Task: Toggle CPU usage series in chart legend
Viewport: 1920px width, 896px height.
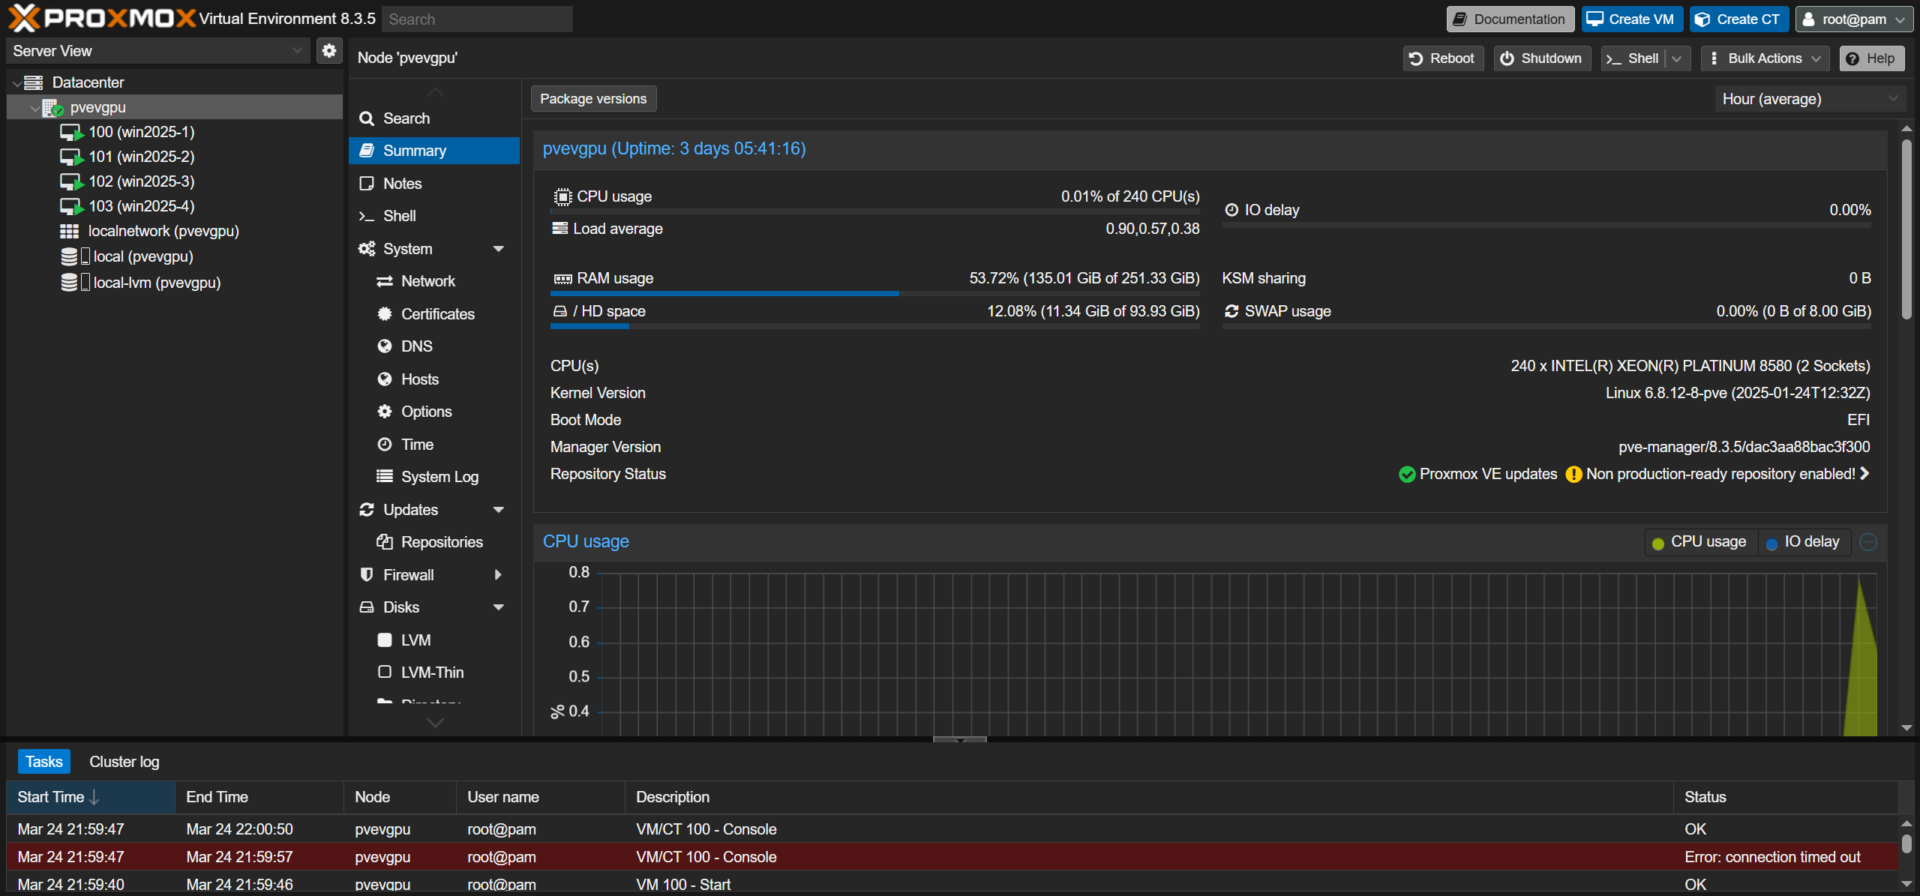Action: tap(1699, 542)
